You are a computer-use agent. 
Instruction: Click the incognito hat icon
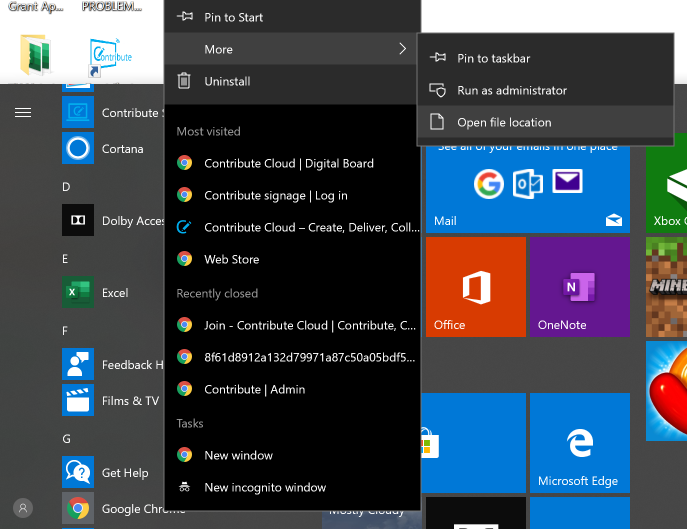point(184,487)
